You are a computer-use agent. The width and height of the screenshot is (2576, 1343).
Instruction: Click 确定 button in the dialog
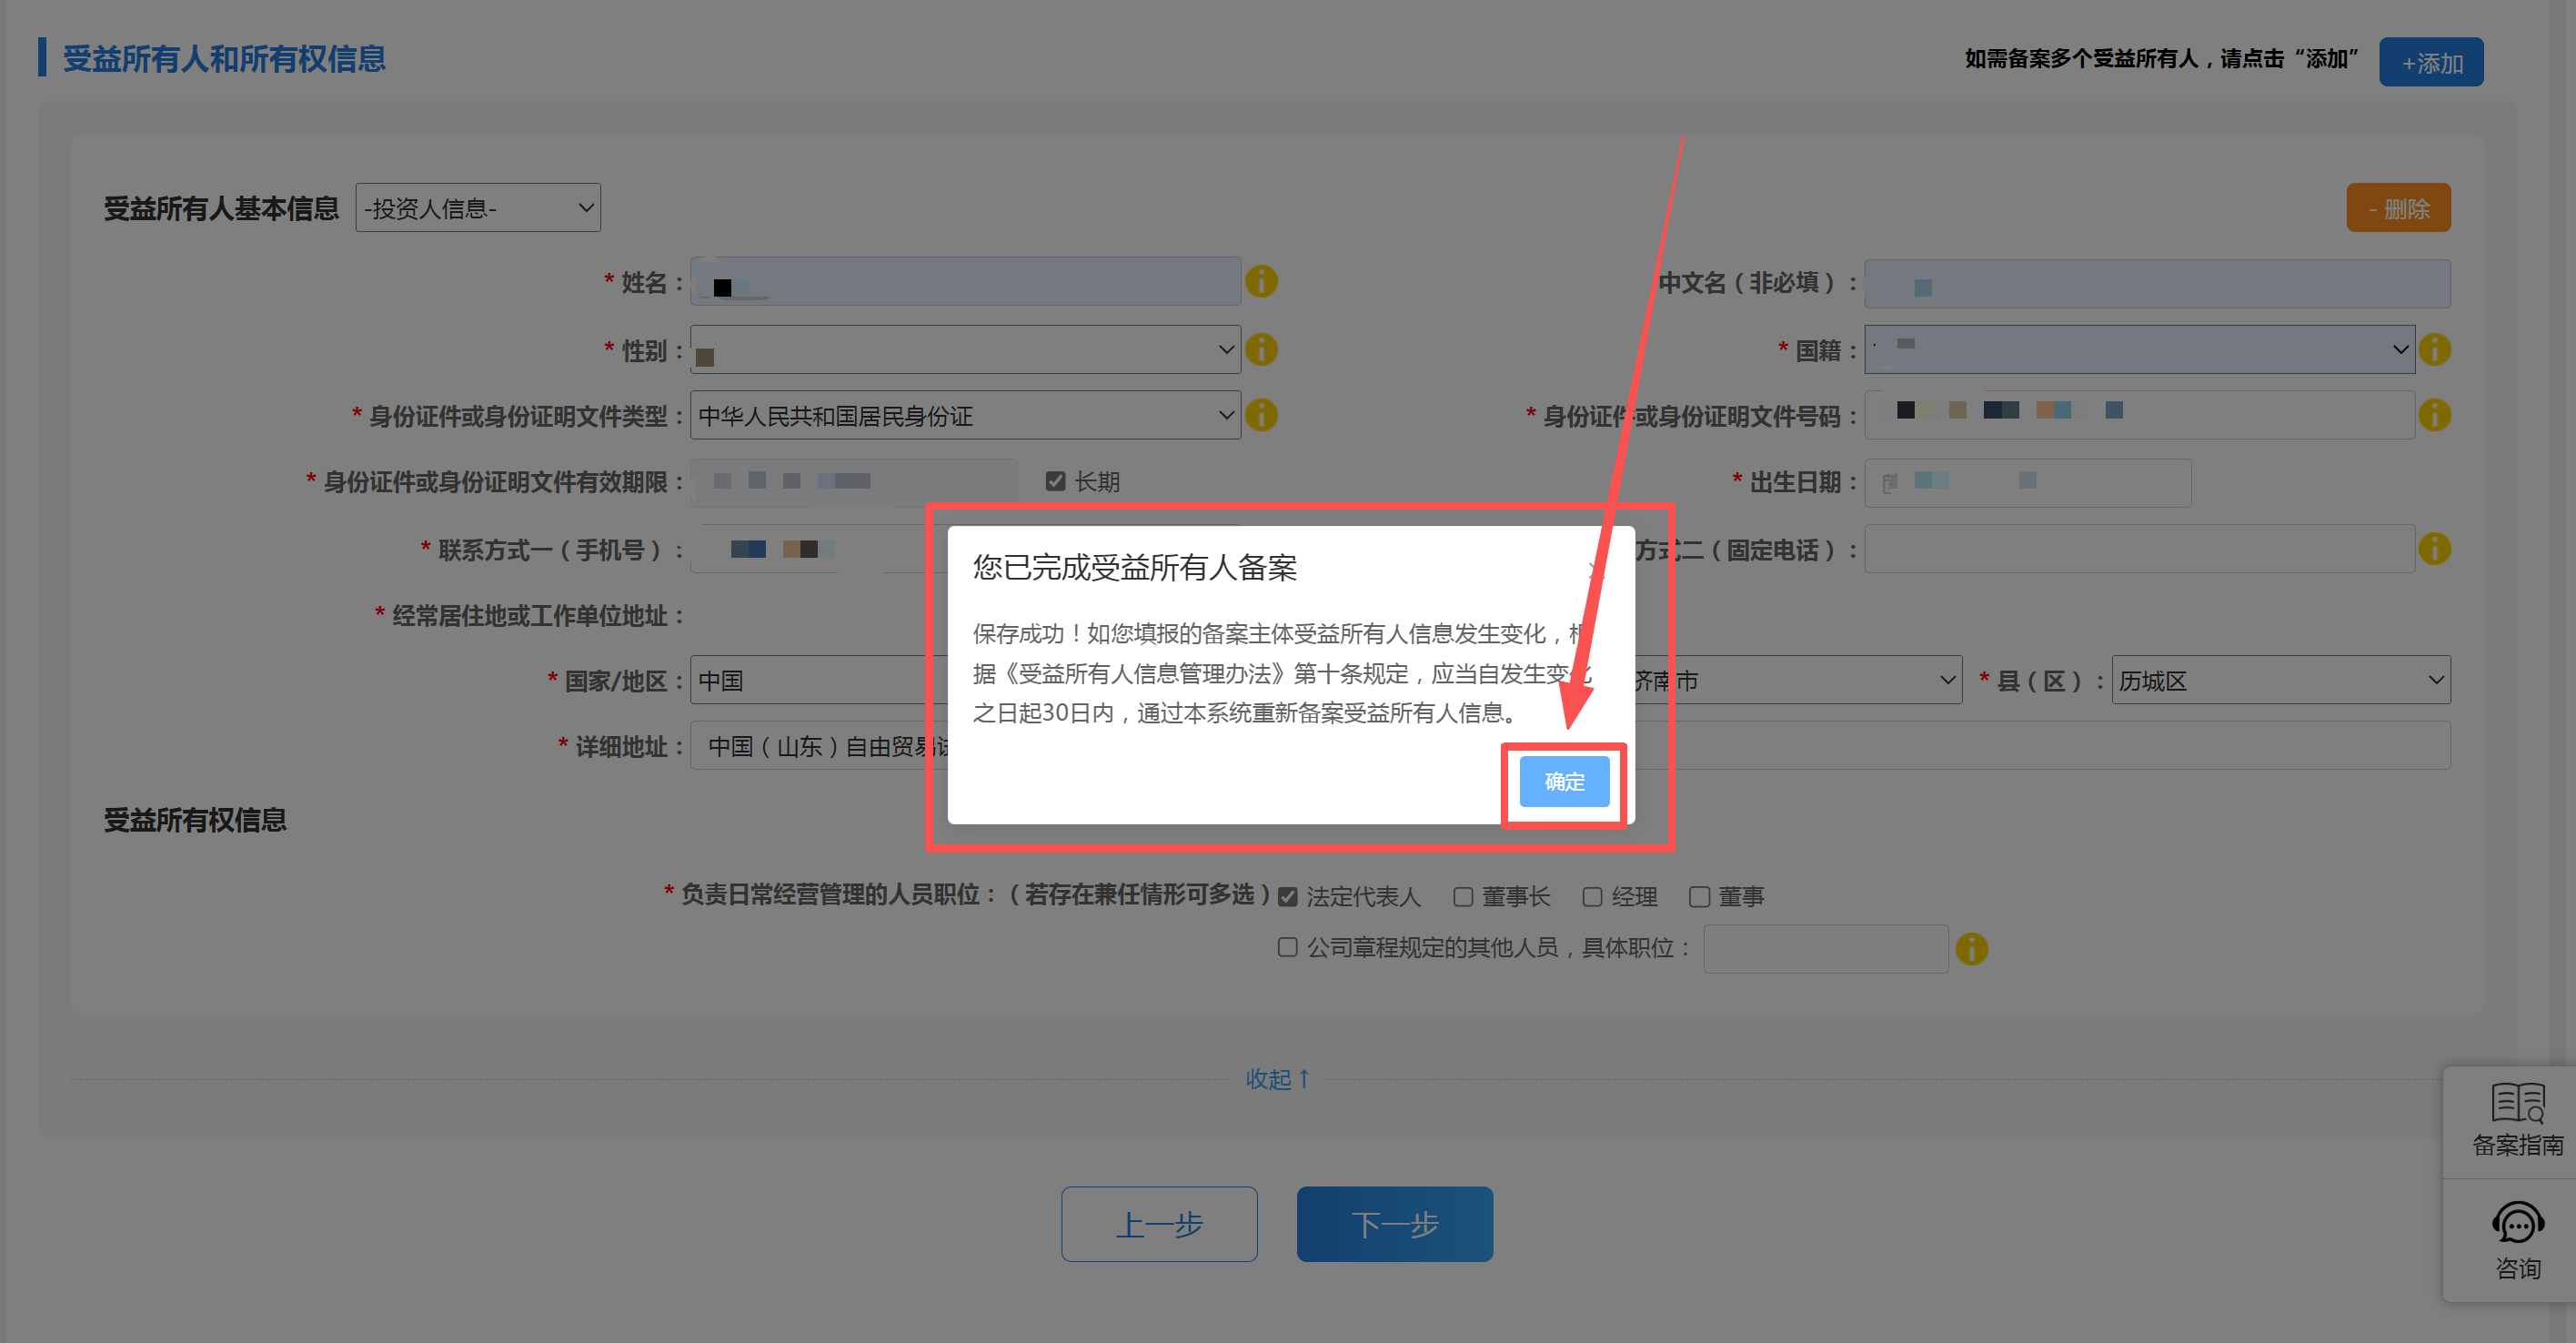pos(1564,782)
